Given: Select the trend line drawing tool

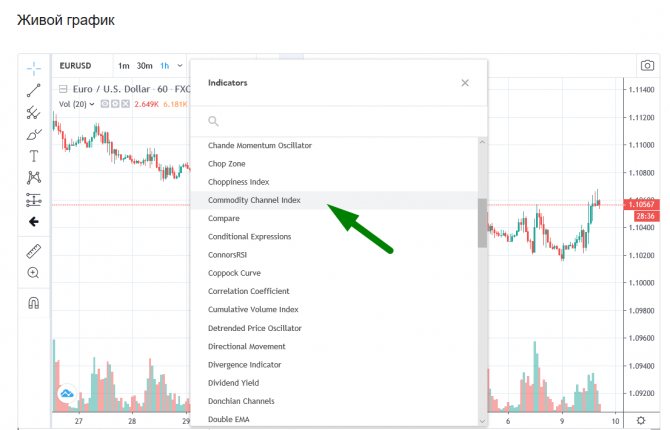Looking at the screenshot, I should click(34, 90).
